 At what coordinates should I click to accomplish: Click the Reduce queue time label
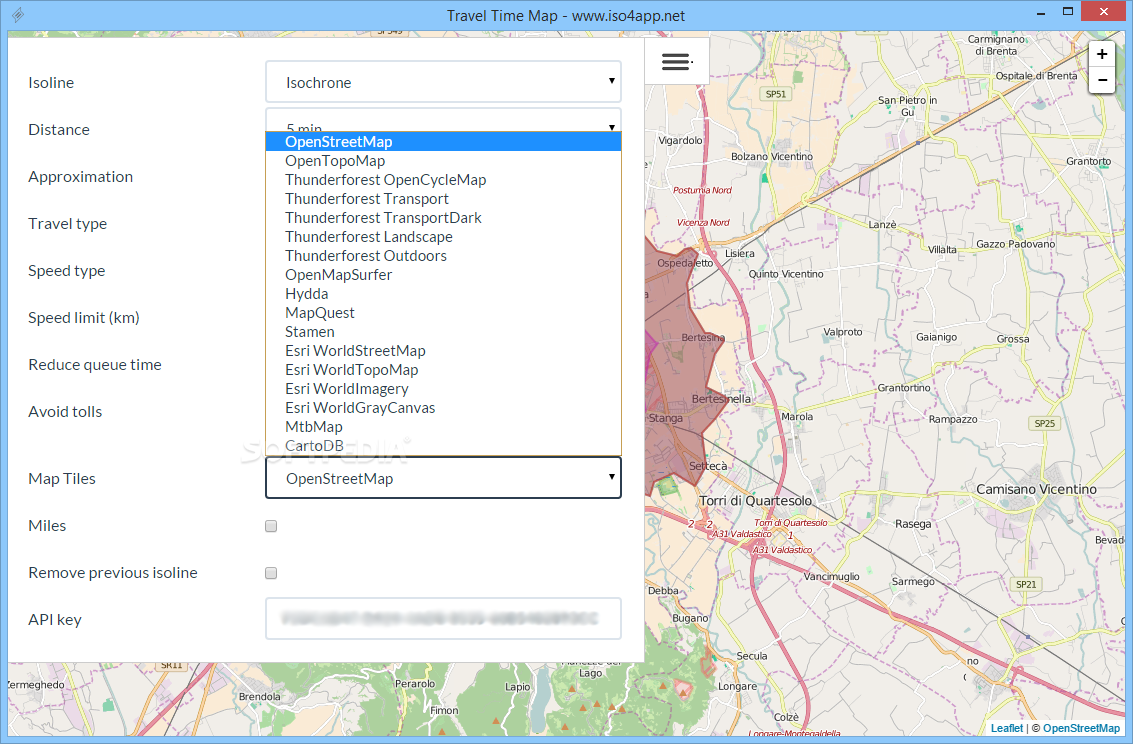[x=95, y=365]
